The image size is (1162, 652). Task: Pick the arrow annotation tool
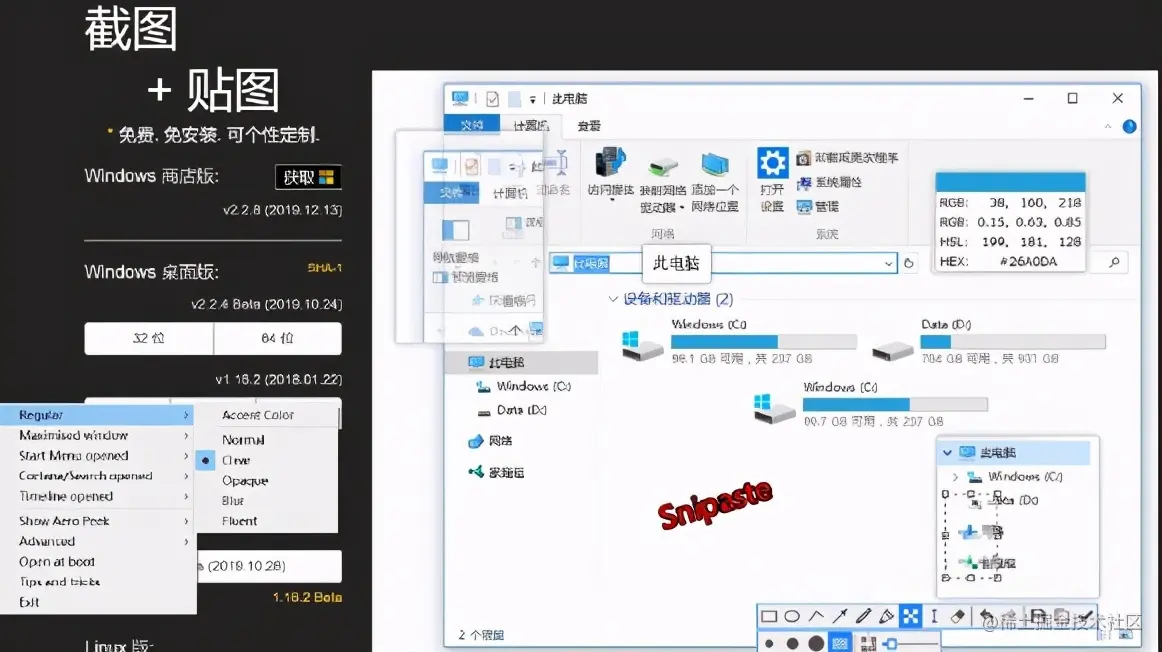[840, 615]
